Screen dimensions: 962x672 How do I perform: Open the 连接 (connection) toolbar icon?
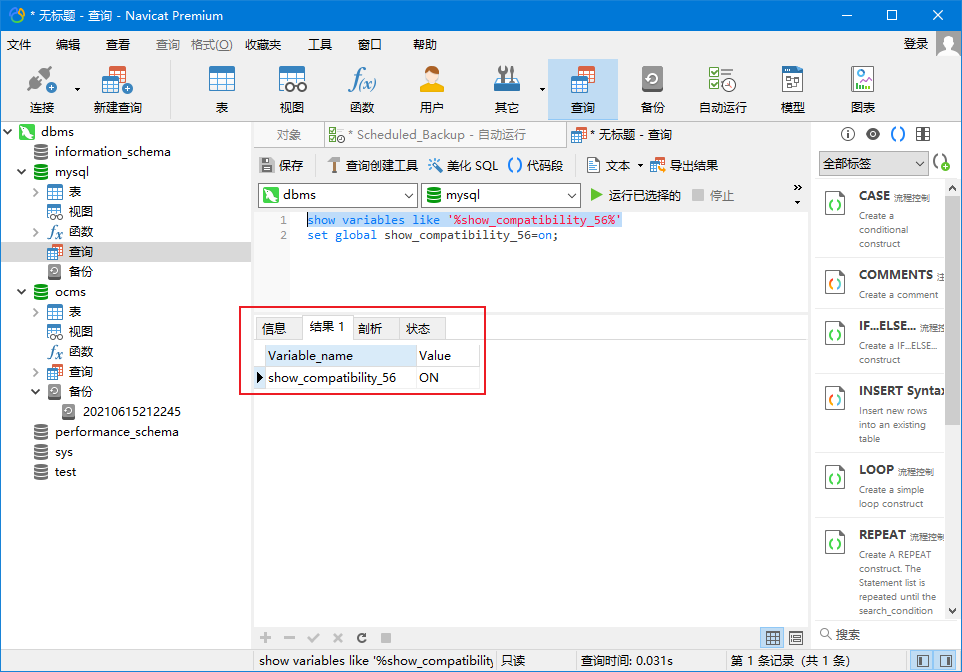click(x=41, y=90)
